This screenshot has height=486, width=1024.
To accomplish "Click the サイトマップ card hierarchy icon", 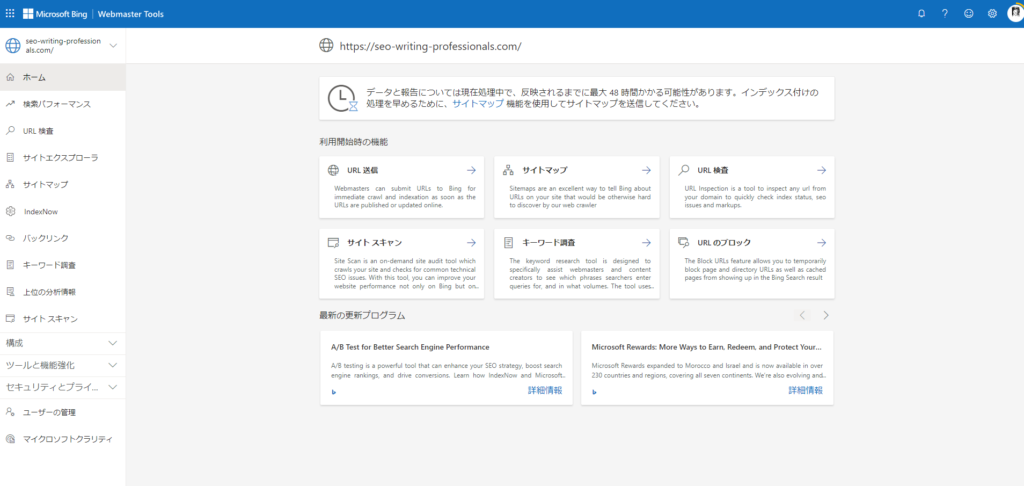I will click(509, 170).
